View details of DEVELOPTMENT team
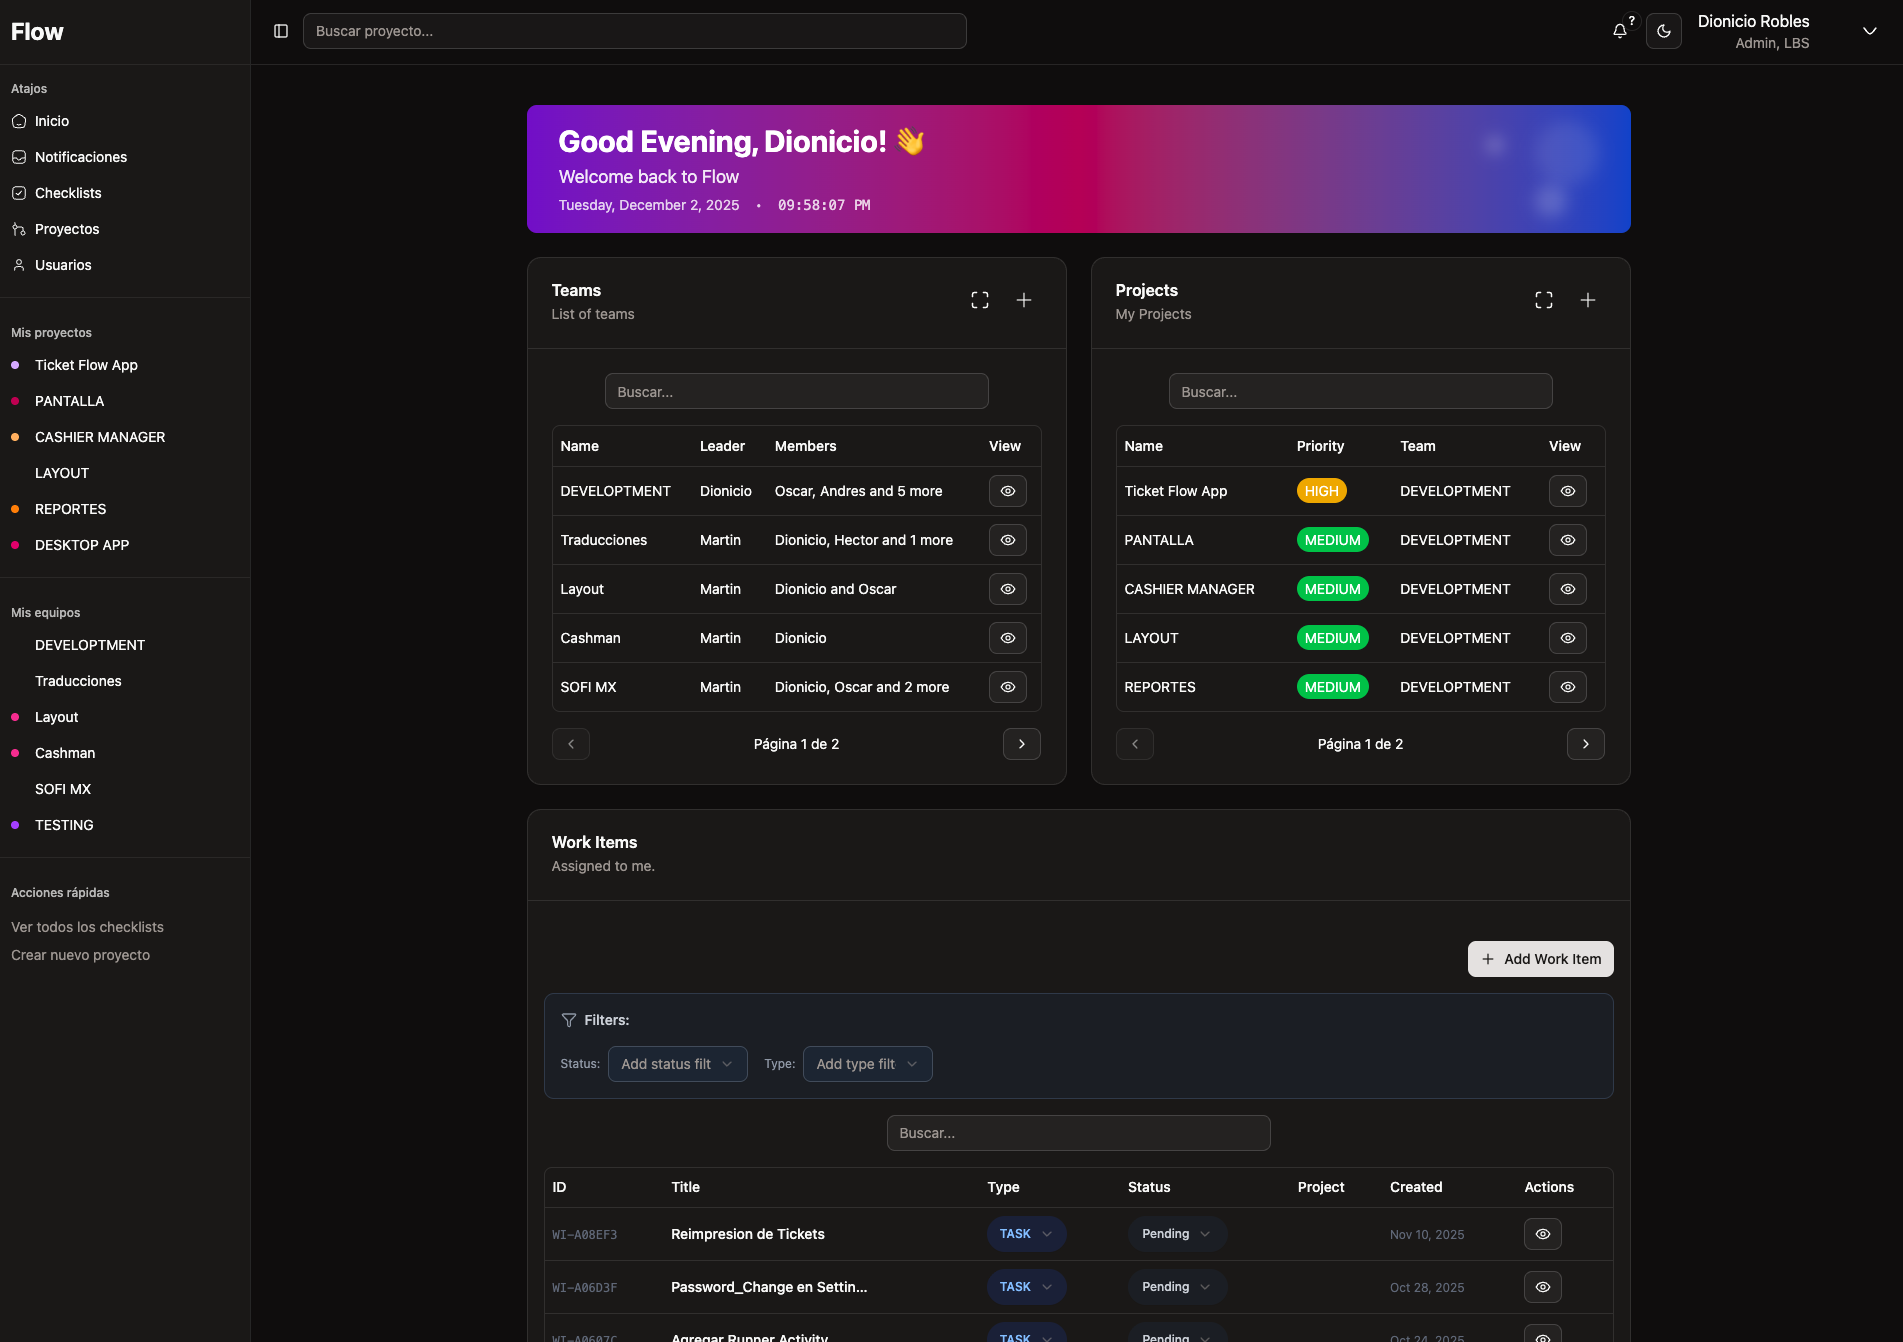1903x1342 pixels. 1007,491
